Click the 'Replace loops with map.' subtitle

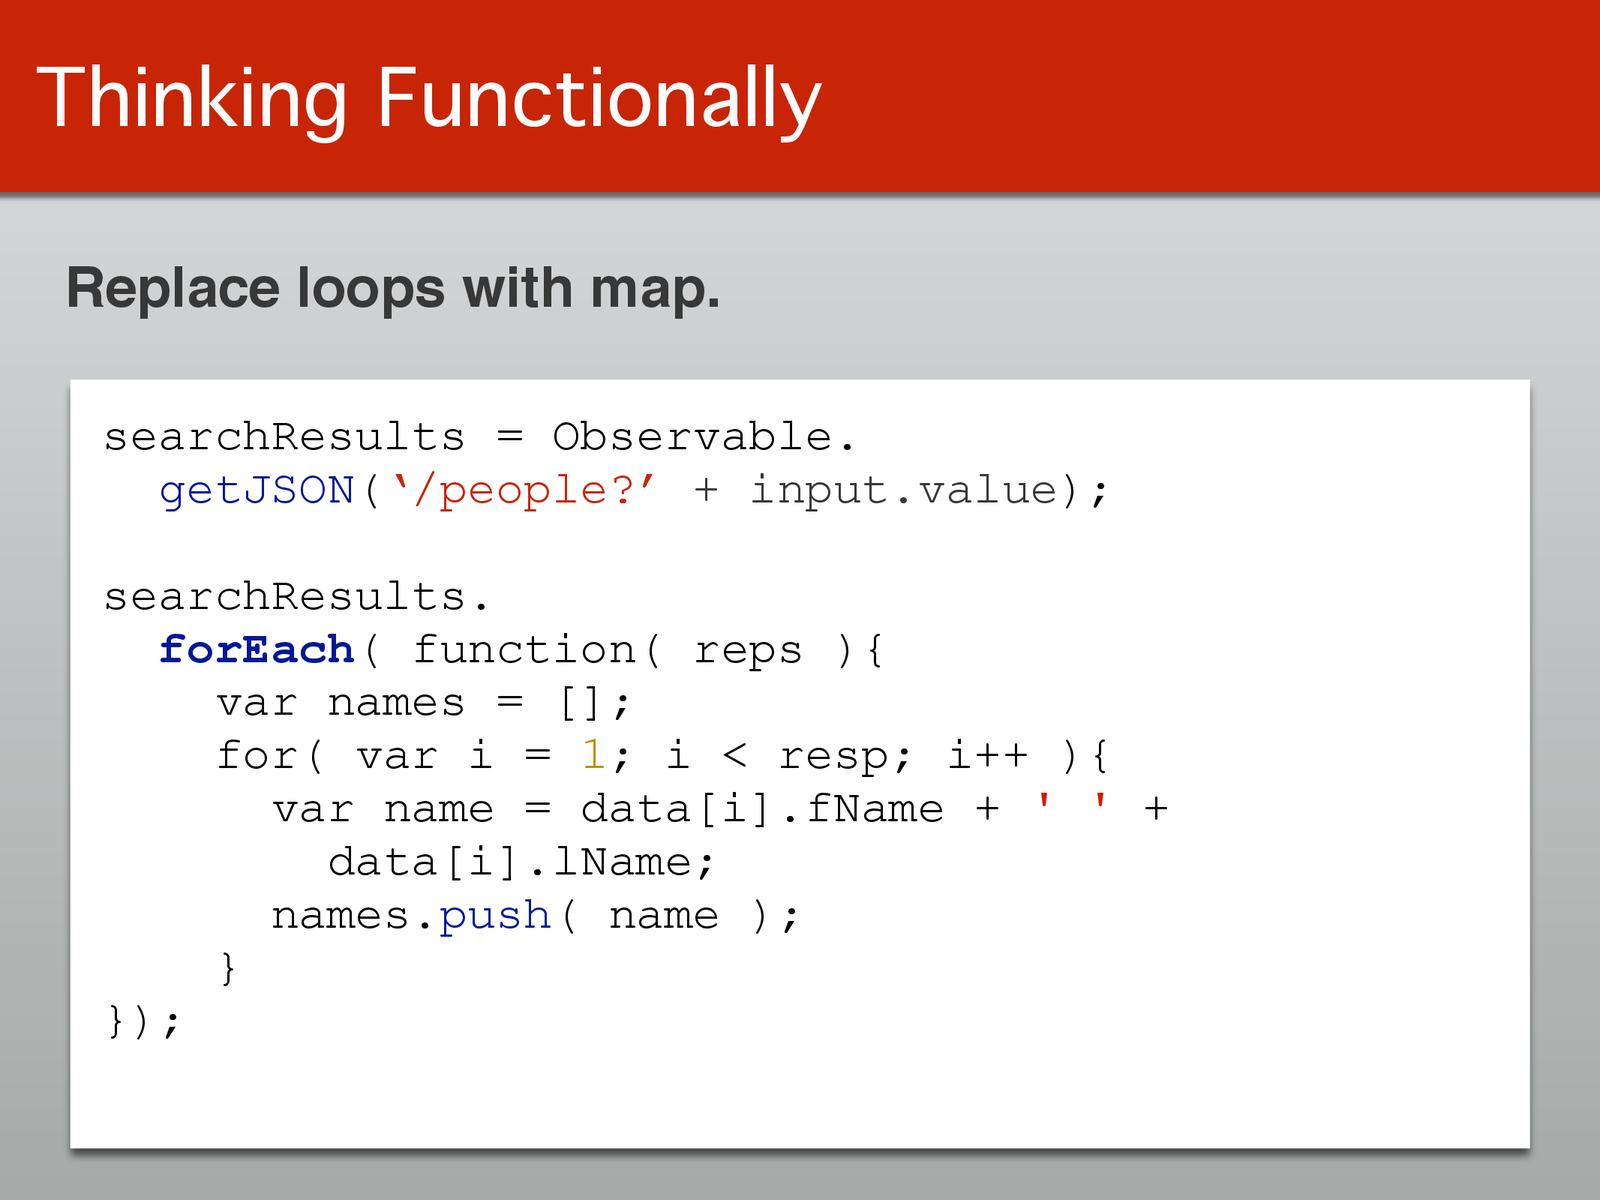(x=393, y=289)
